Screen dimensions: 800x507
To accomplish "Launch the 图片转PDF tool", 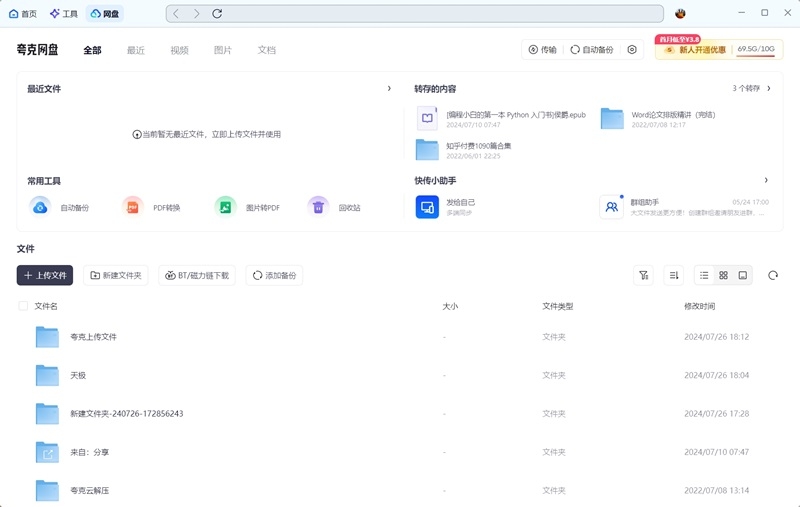I will [247, 208].
